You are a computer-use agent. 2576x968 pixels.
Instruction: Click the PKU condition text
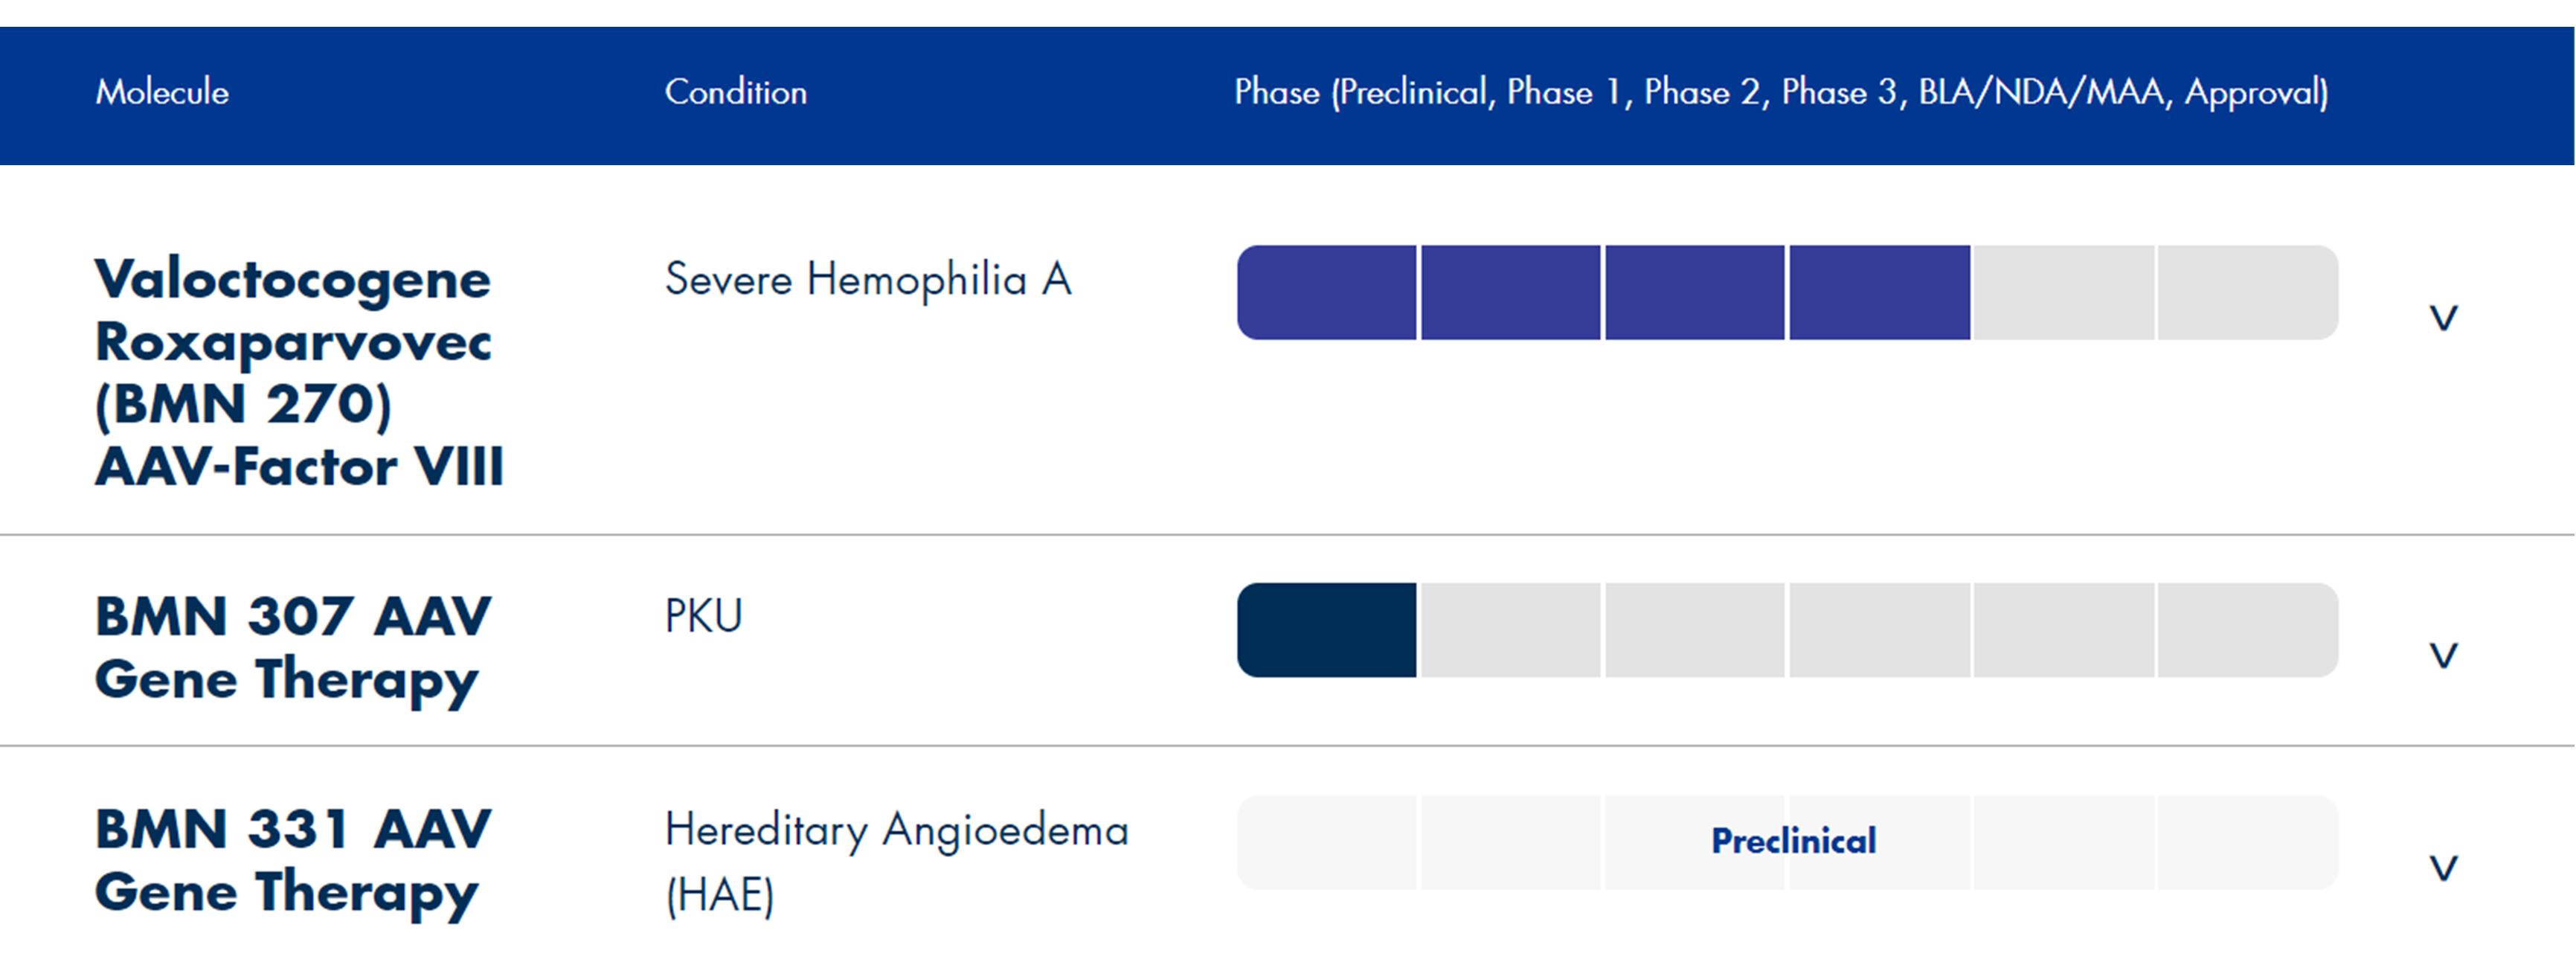(704, 616)
